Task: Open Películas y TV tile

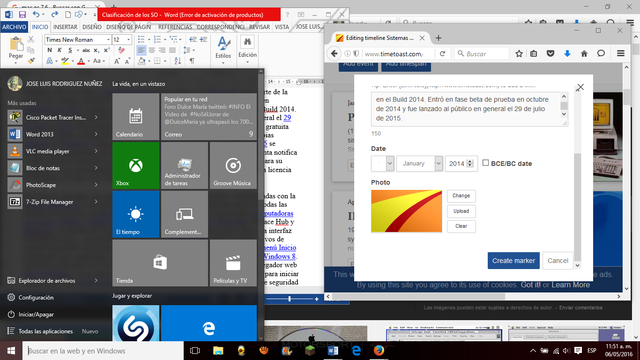Action: pyautogui.click(x=233, y=263)
